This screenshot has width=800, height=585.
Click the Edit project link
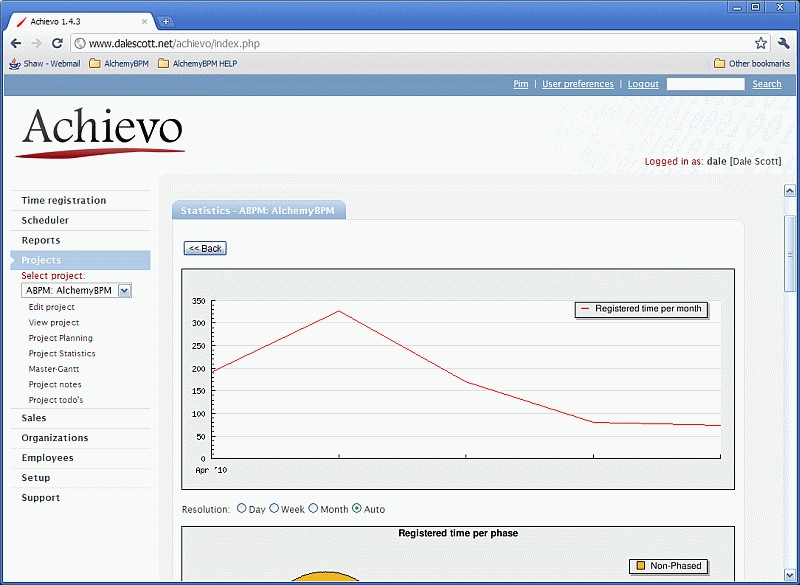(52, 307)
